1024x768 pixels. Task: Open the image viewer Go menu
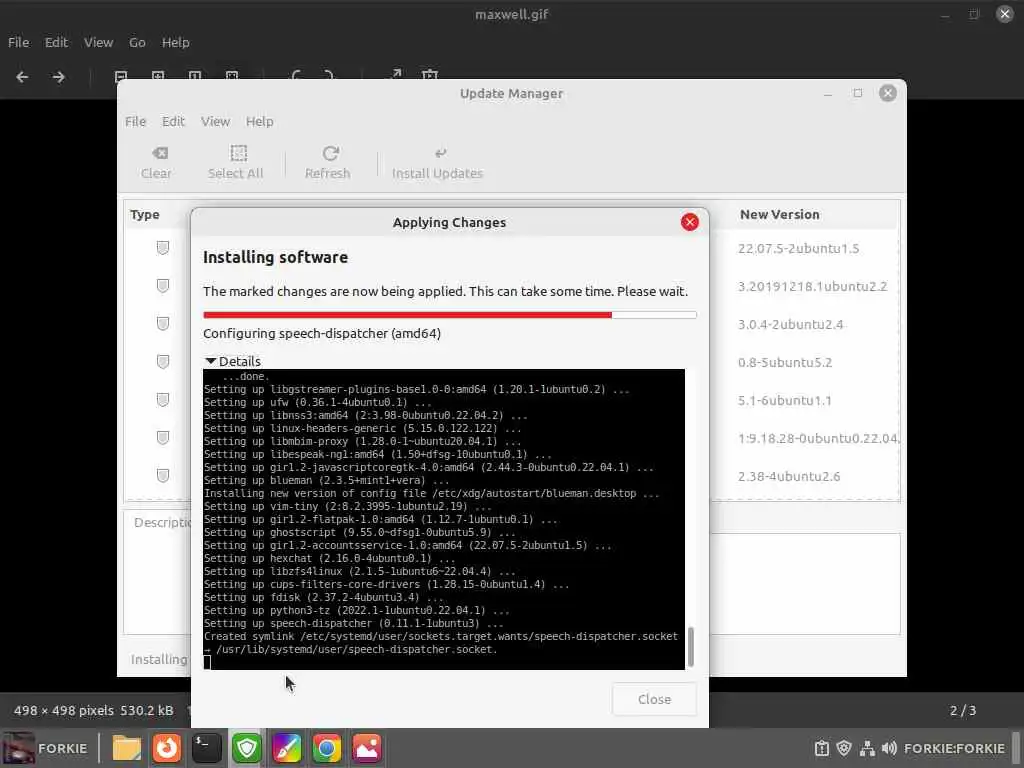tap(137, 42)
